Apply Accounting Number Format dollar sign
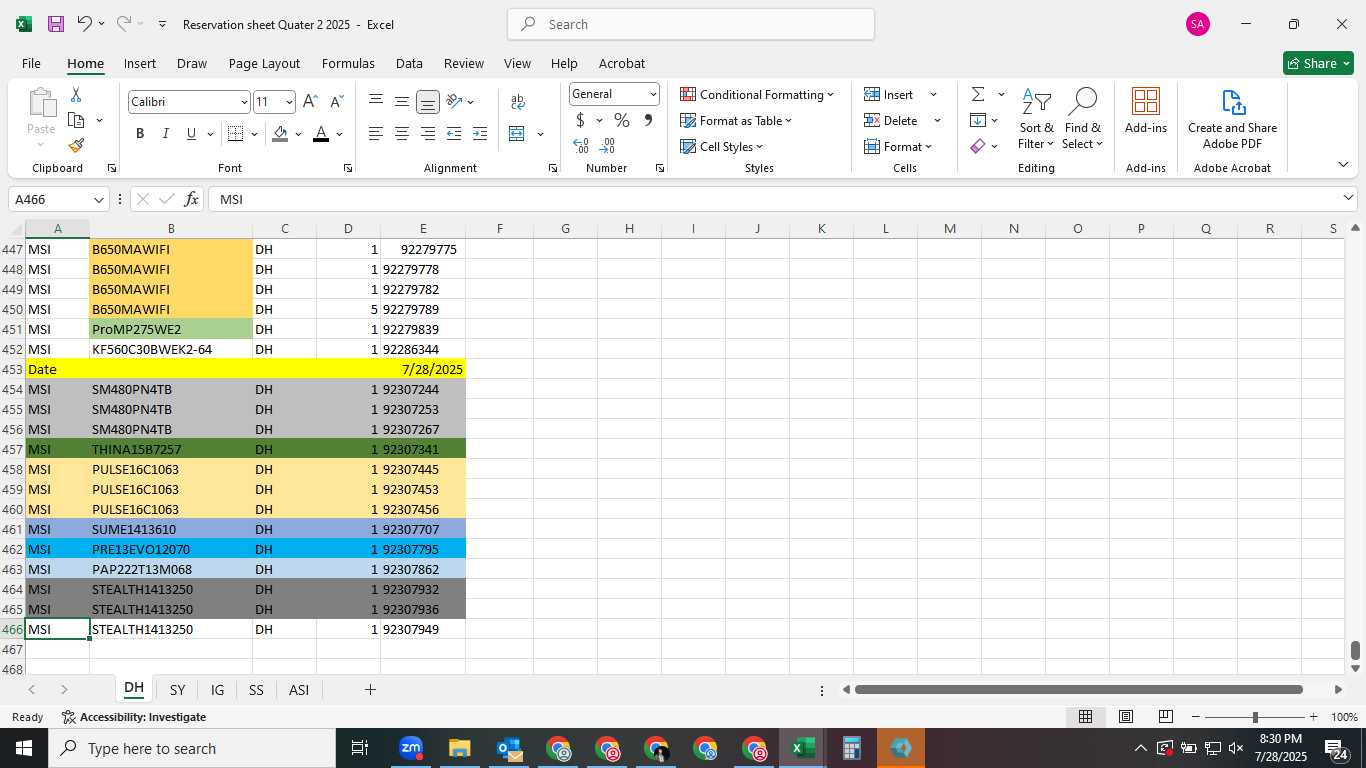The width and height of the screenshot is (1366, 768). click(x=580, y=120)
